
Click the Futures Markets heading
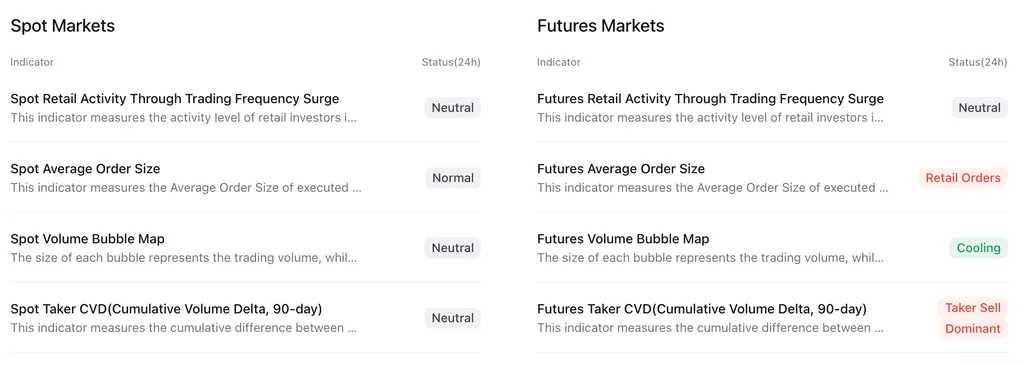[x=601, y=26]
